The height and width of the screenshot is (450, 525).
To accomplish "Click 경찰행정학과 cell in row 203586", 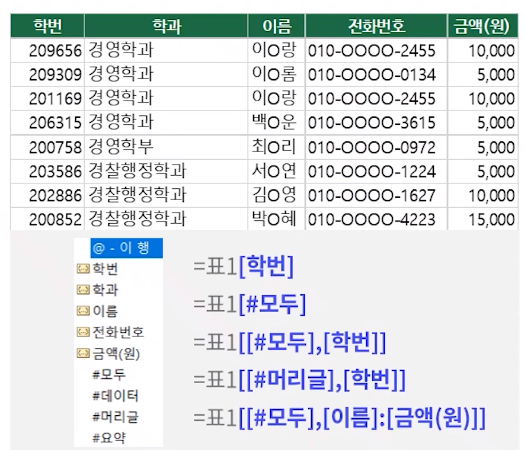I will (166, 171).
